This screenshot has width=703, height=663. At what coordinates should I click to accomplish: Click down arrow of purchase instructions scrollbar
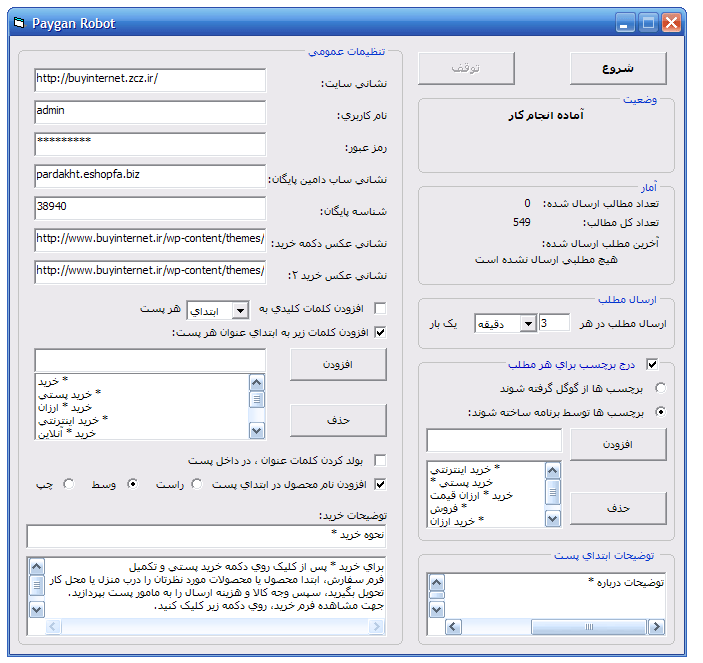36,610
